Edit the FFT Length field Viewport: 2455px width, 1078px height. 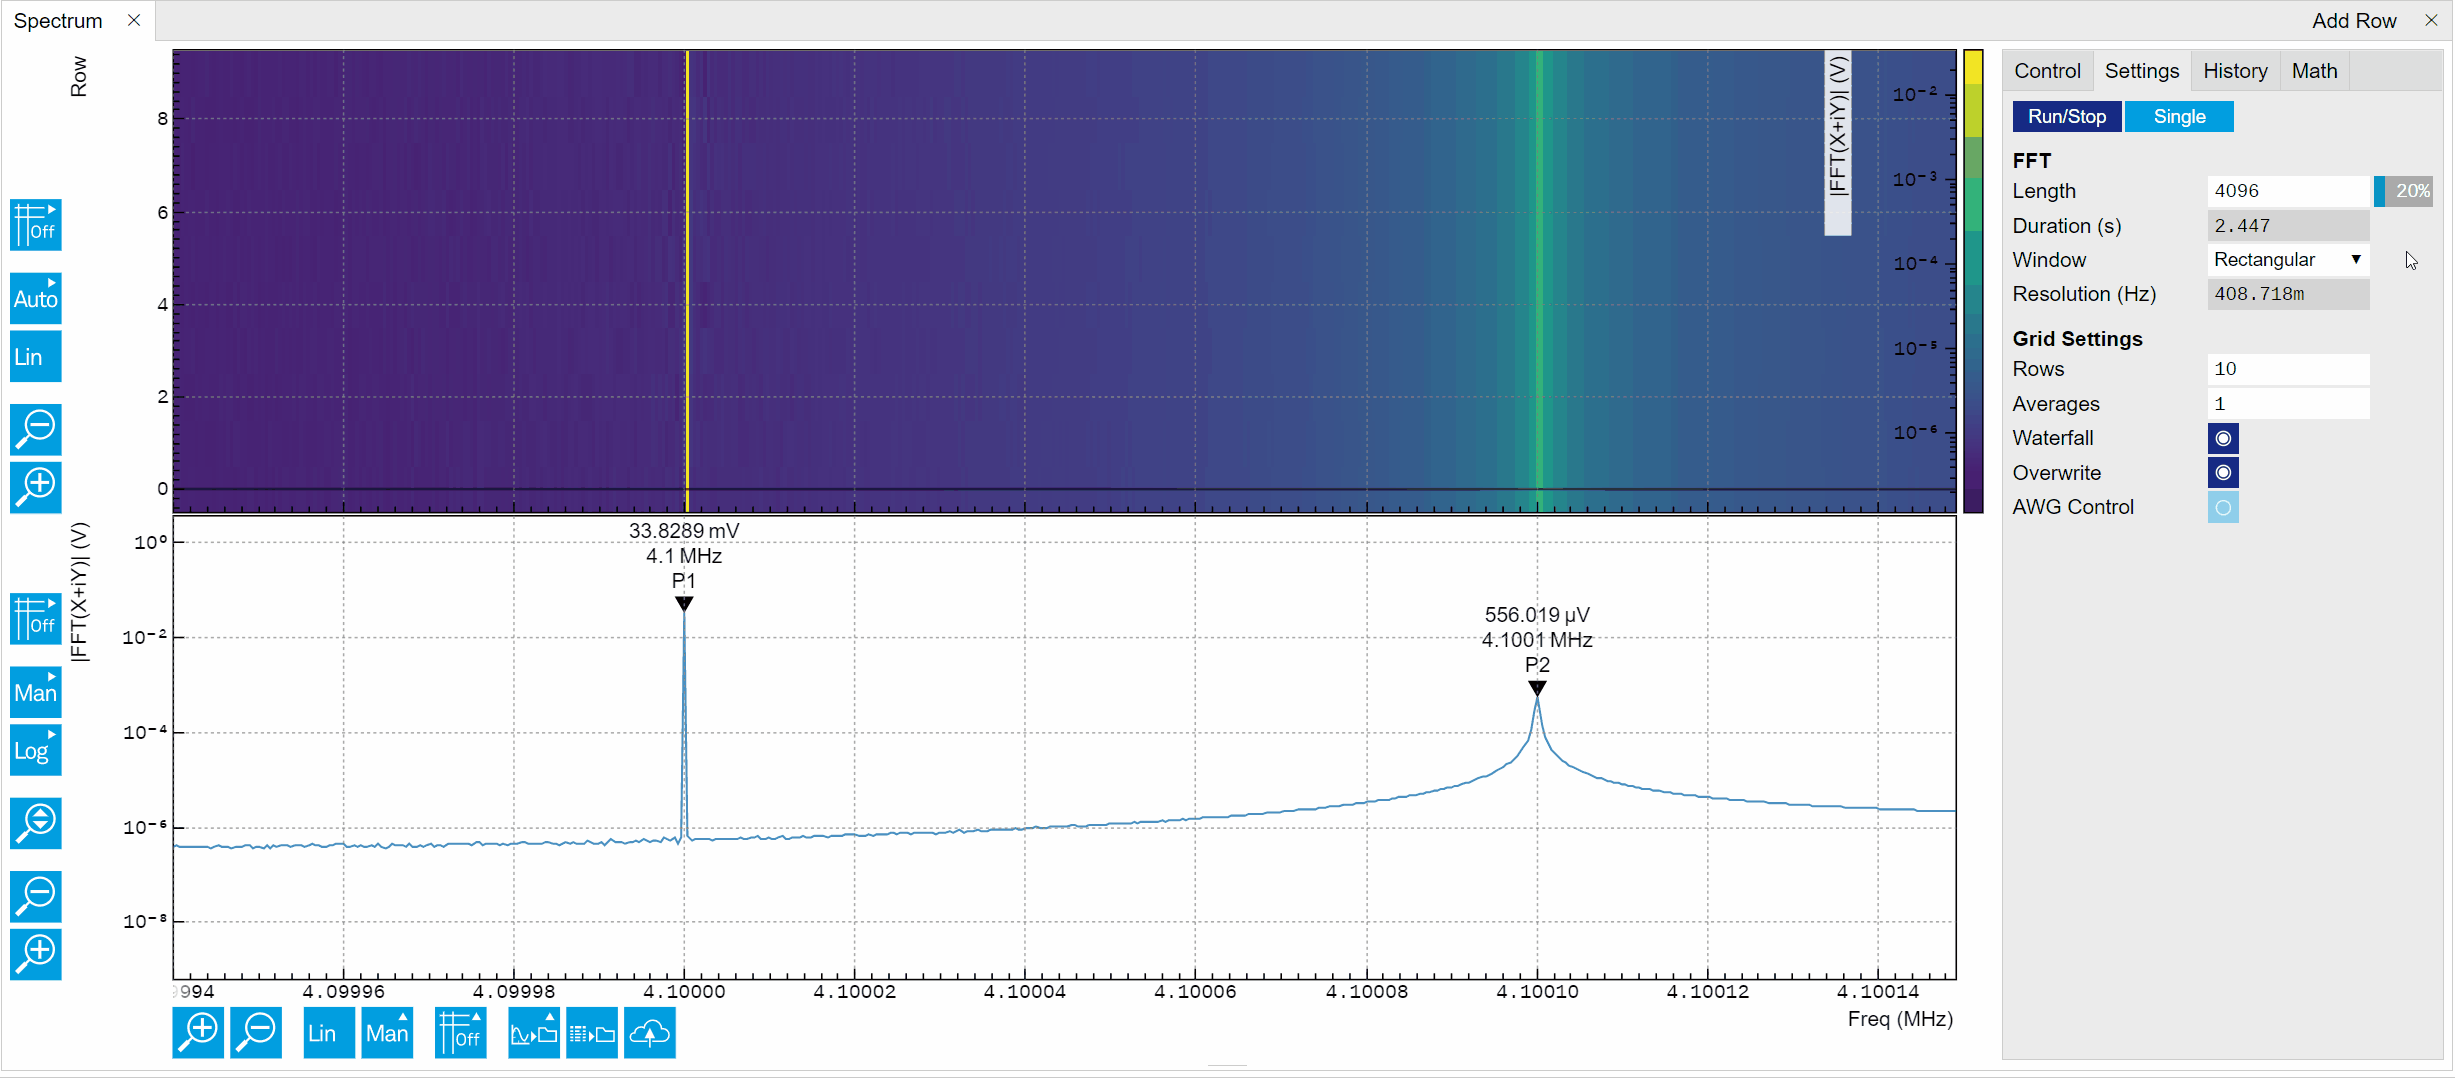pyautogui.click(x=2288, y=191)
